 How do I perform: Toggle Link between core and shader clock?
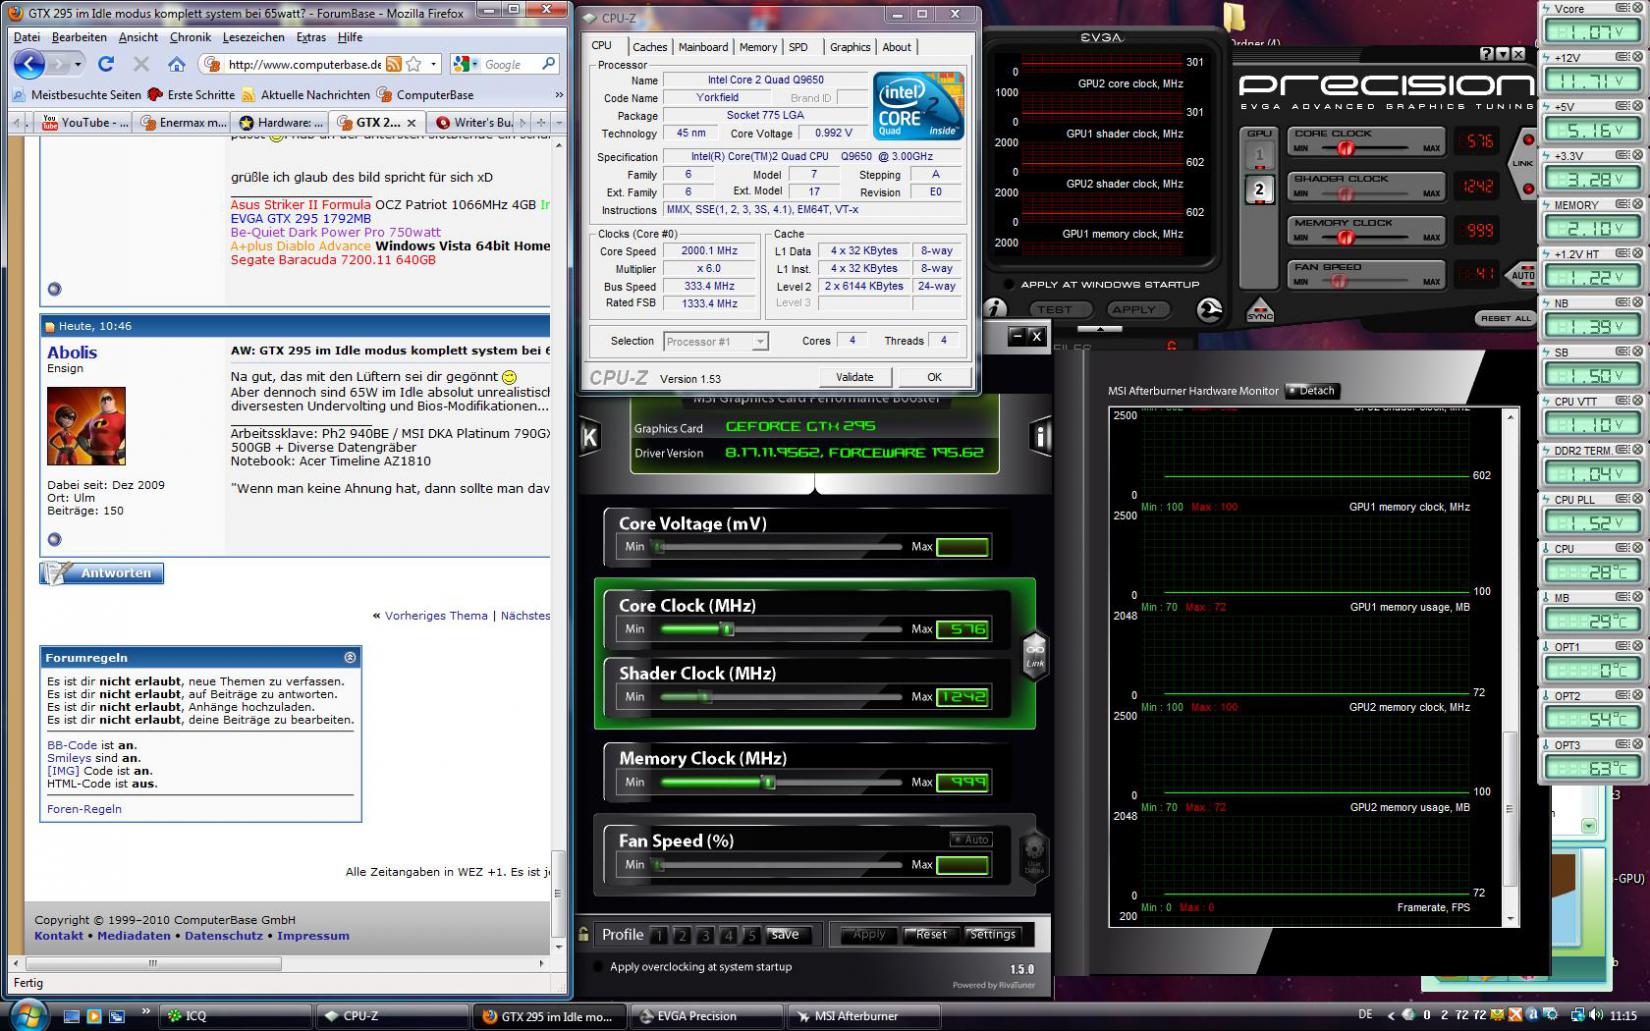[x=1034, y=655]
